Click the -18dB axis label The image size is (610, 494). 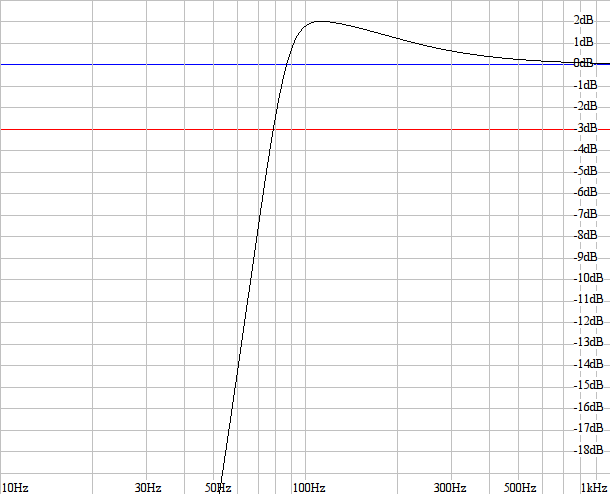tap(588, 450)
